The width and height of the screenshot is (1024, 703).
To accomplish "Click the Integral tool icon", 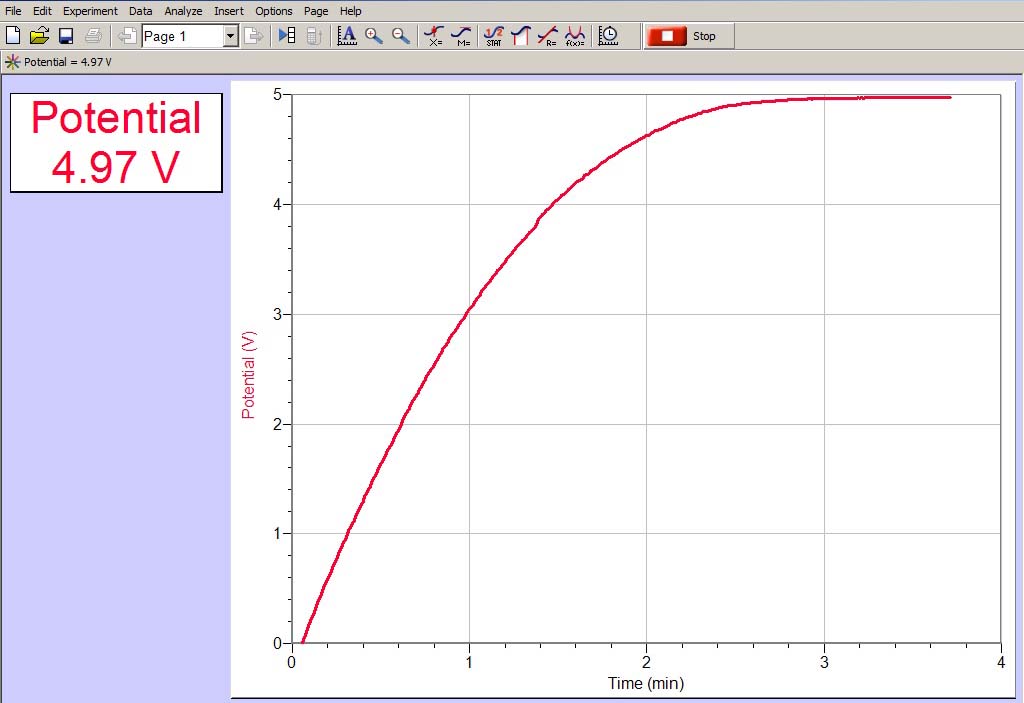I will tap(520, 36).
